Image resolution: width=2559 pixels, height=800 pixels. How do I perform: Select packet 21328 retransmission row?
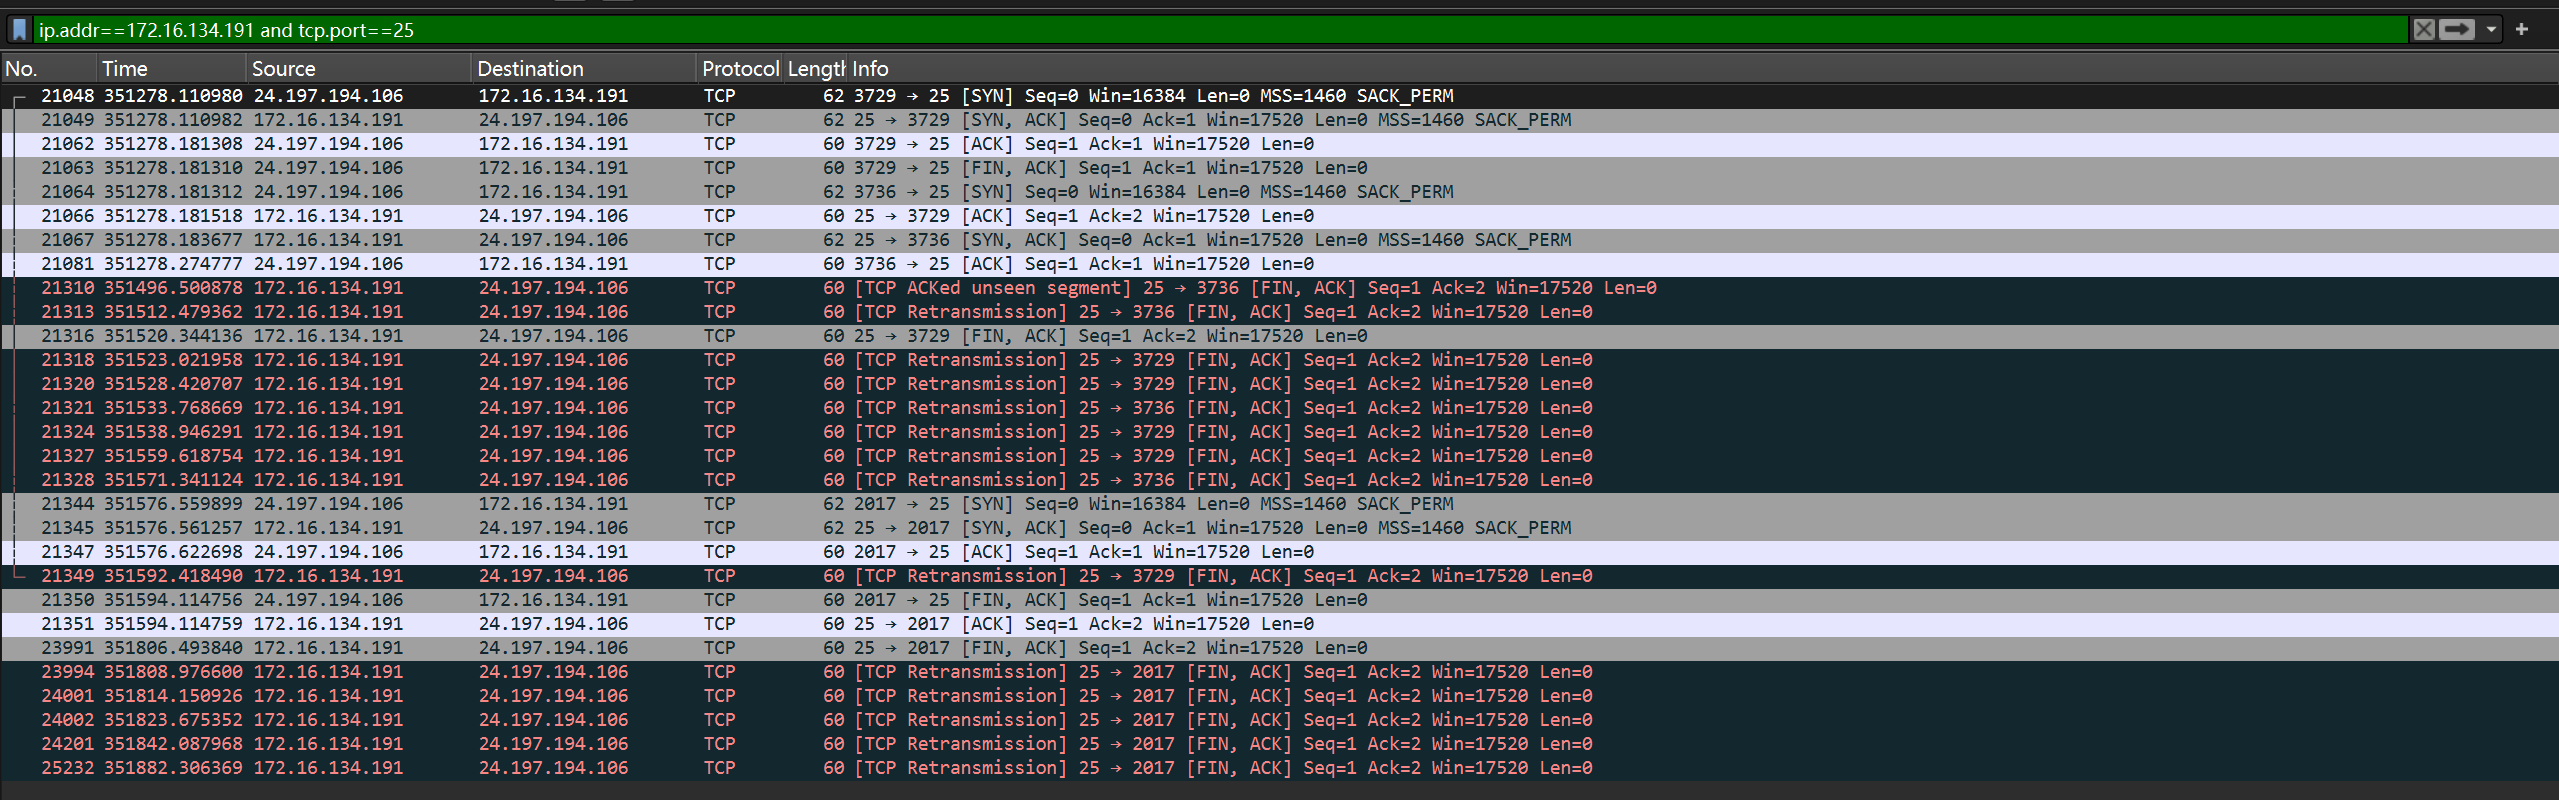[x=1279, y=480]
